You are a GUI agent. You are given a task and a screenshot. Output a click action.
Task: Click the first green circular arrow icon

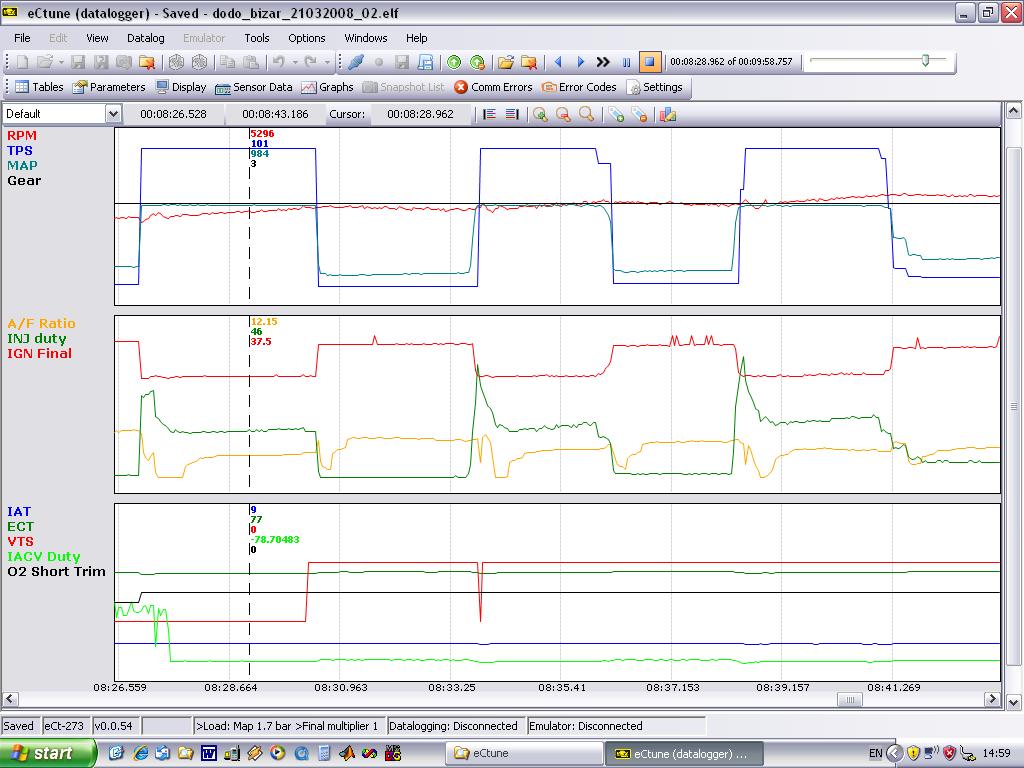(x=454, y=62)
